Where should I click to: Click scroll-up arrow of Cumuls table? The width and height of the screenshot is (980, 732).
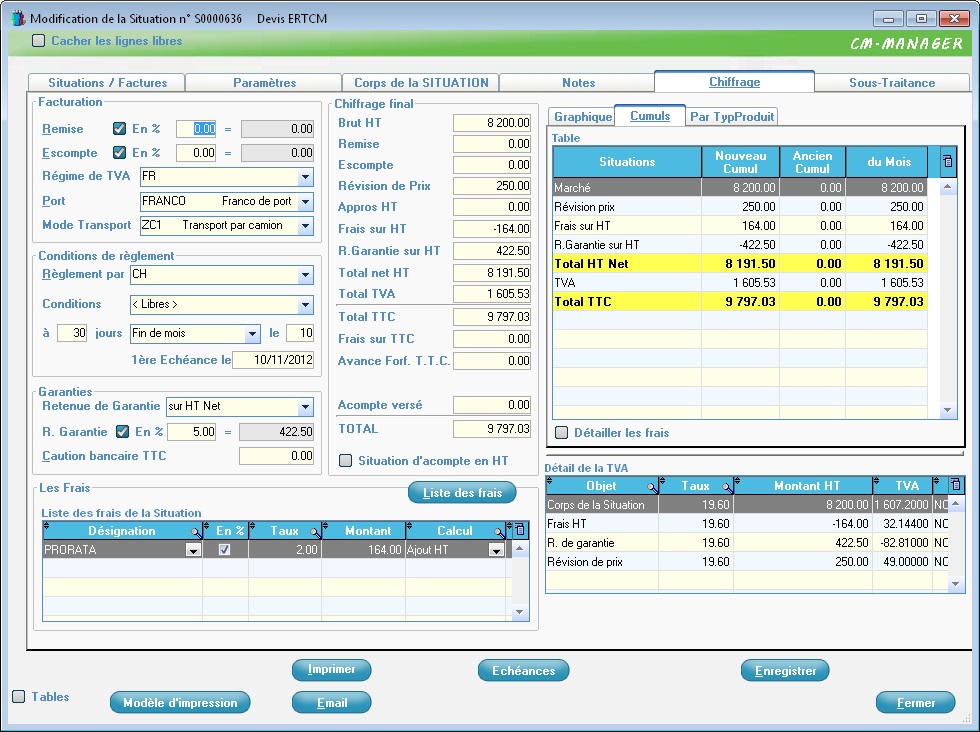click(948, 186)
